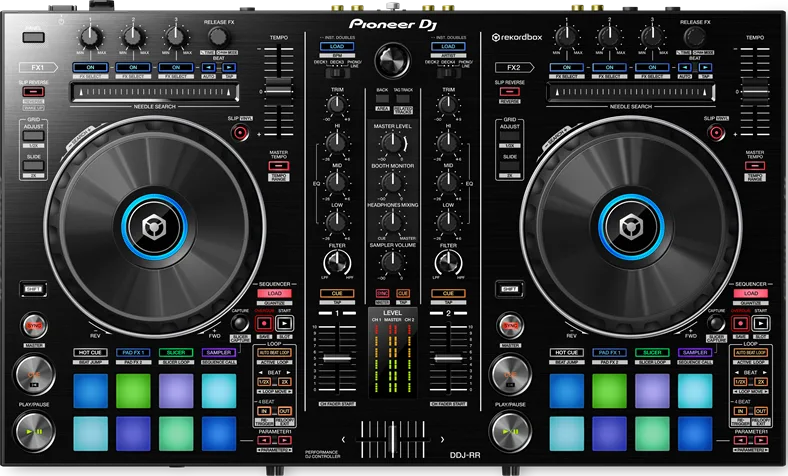Viewport: 788px width, 476px height.
Task: Hit the right deck PLAY/PAUSE button
Action: tap(511, 431)
